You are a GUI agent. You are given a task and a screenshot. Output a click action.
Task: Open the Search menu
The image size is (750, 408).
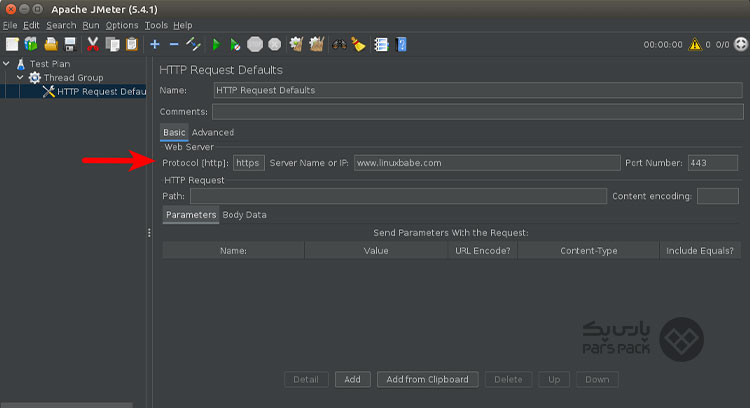click(x=61, y=25)
